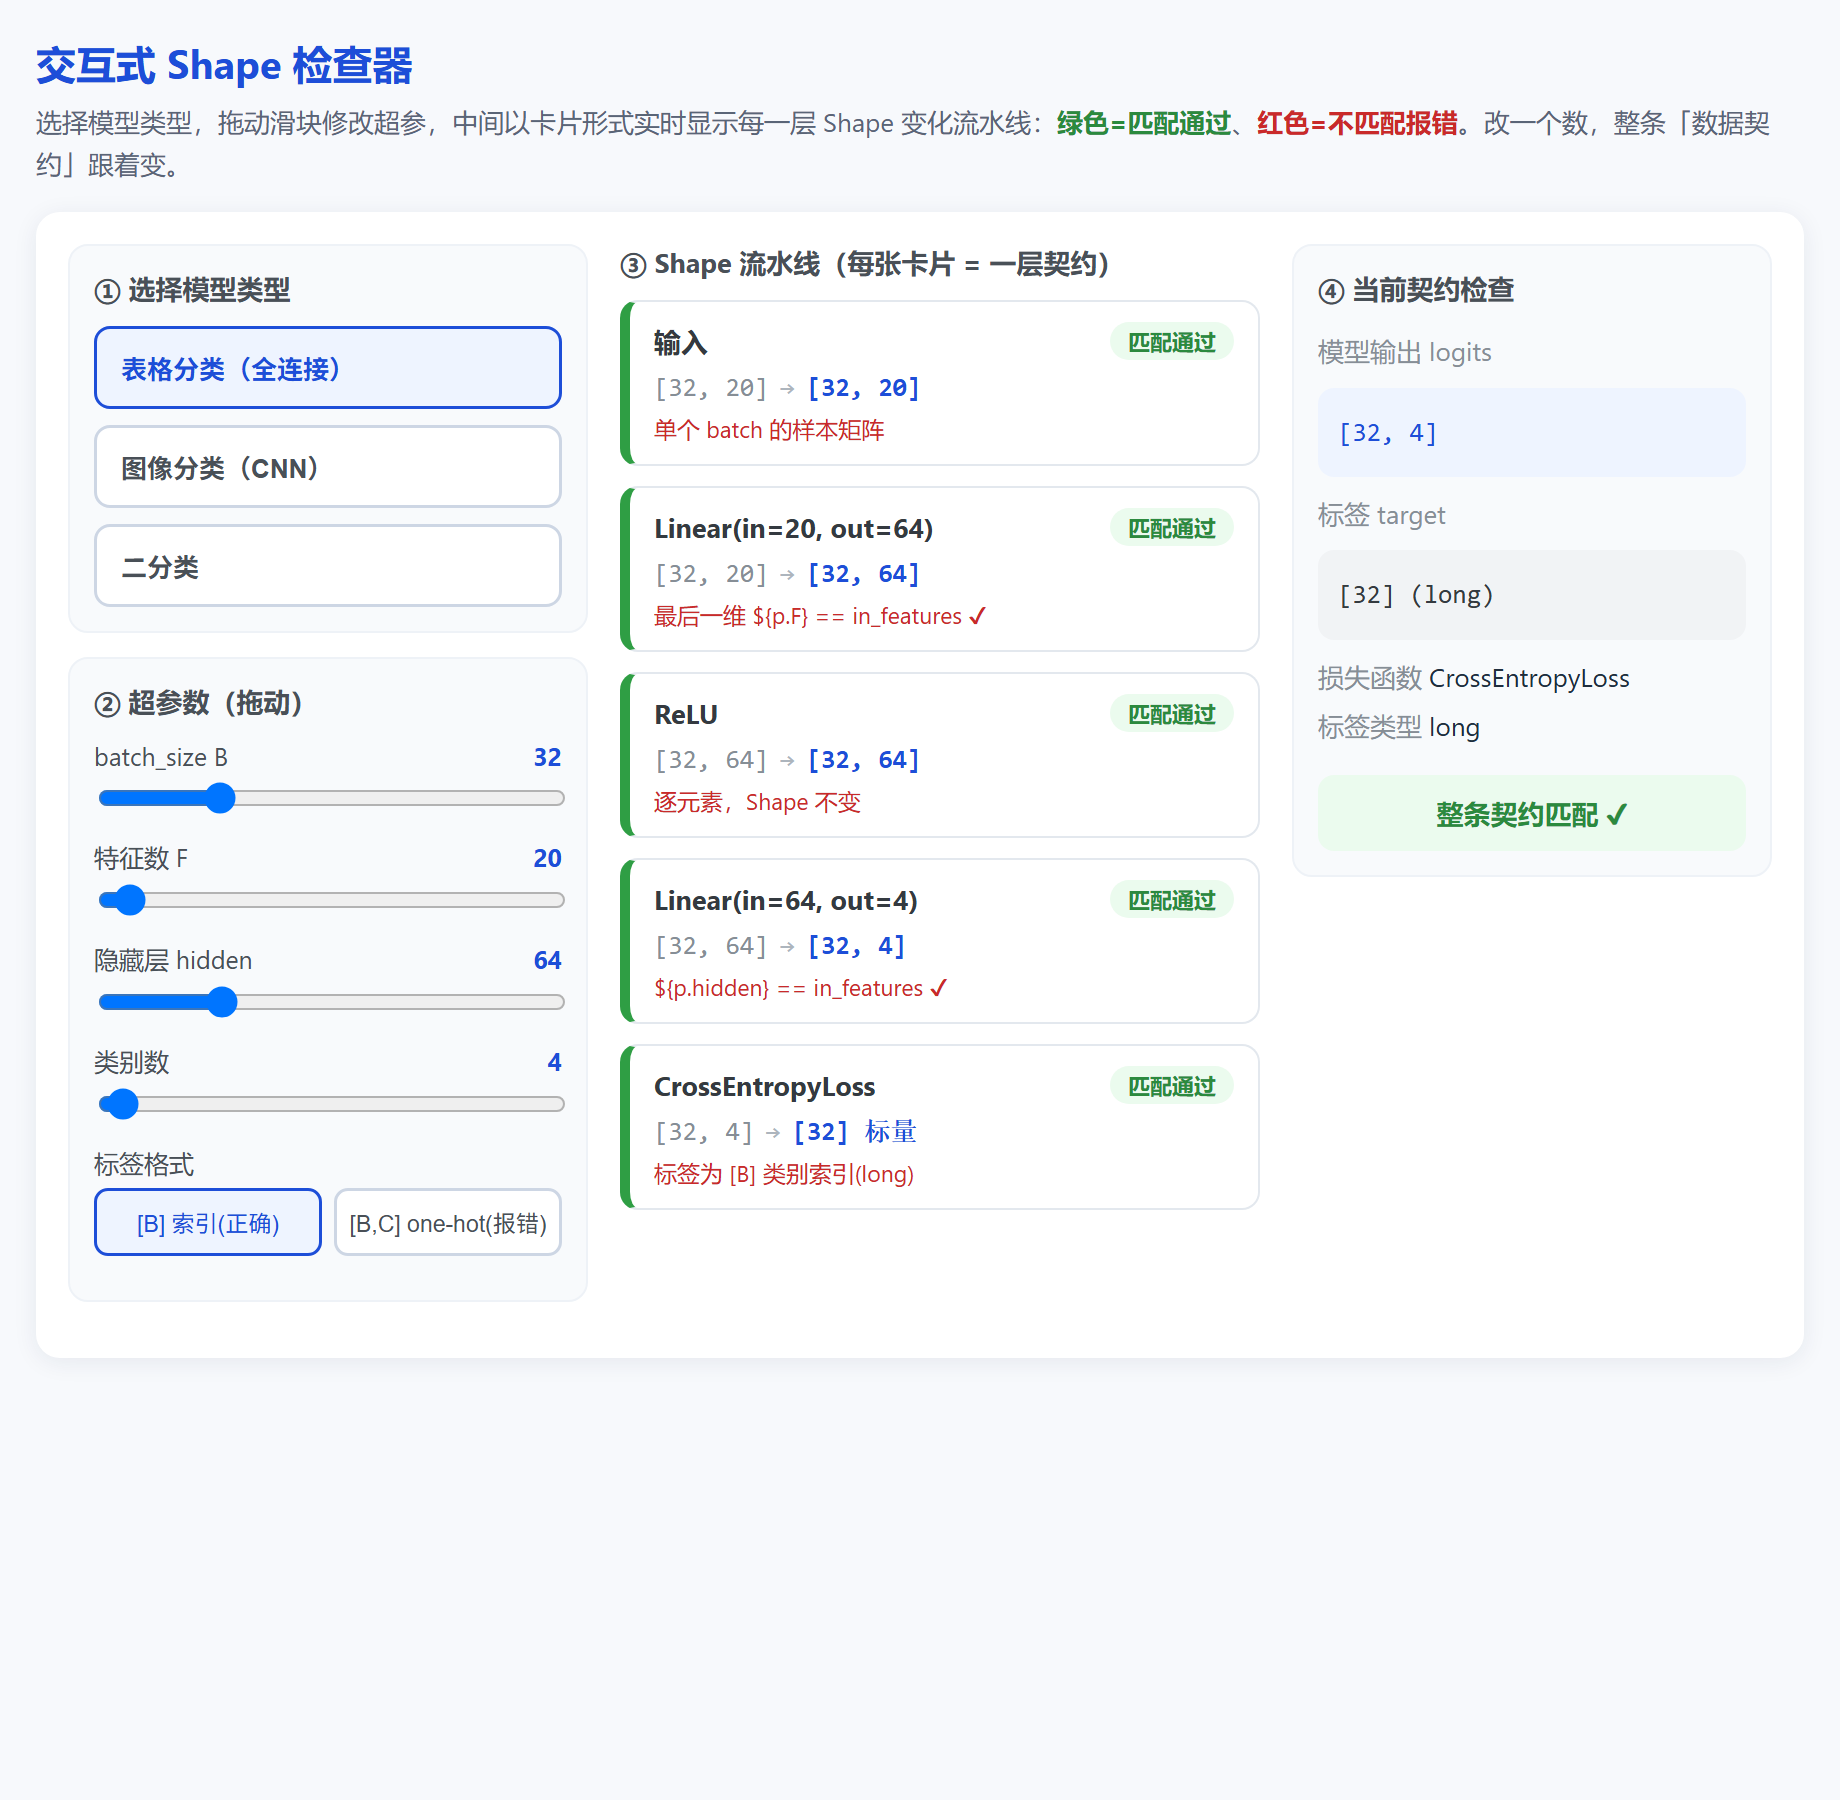Click the ReLU card title

pyautogui.click(x=686, y=715)
